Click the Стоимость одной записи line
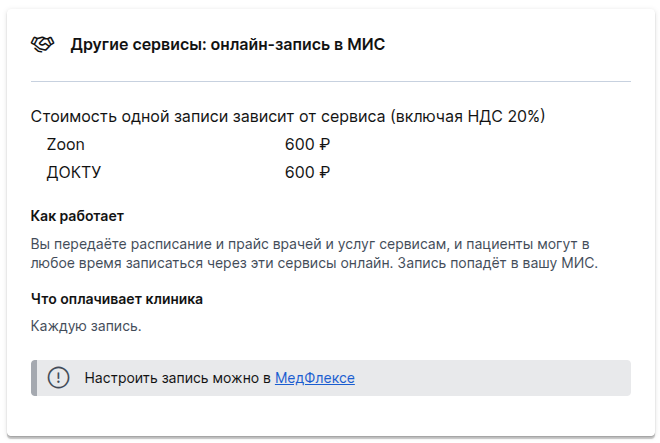This screenshot has width=660, height=443. coord(288,116)
